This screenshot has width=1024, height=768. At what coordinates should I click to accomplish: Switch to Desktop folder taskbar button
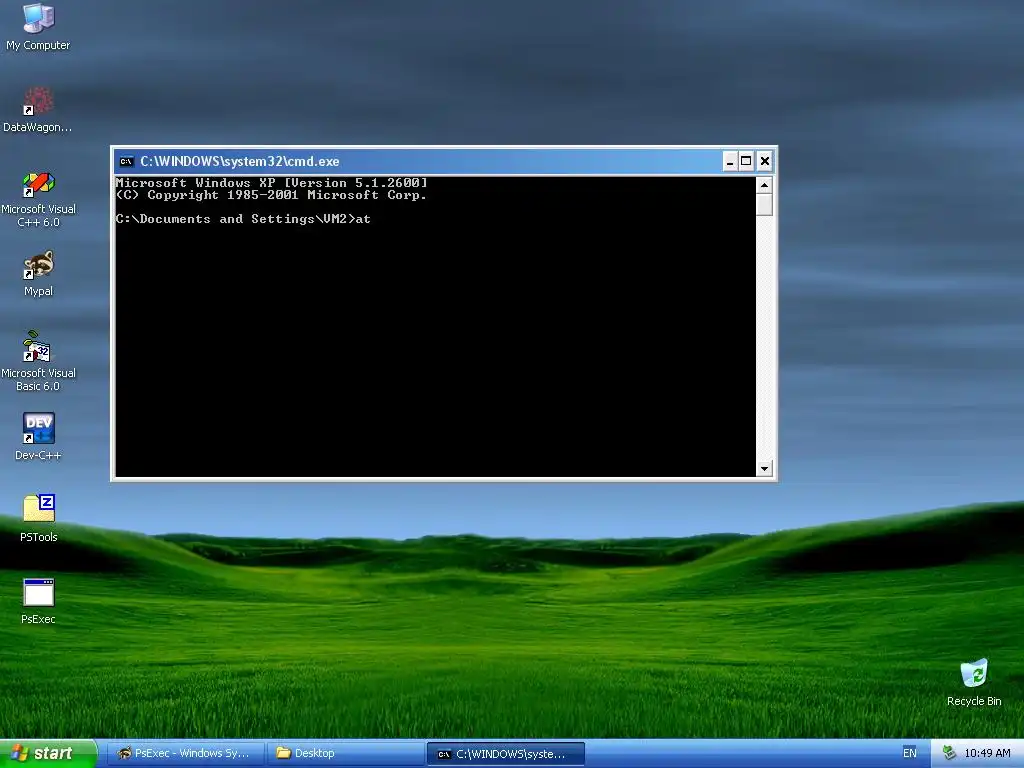(345, 754)
